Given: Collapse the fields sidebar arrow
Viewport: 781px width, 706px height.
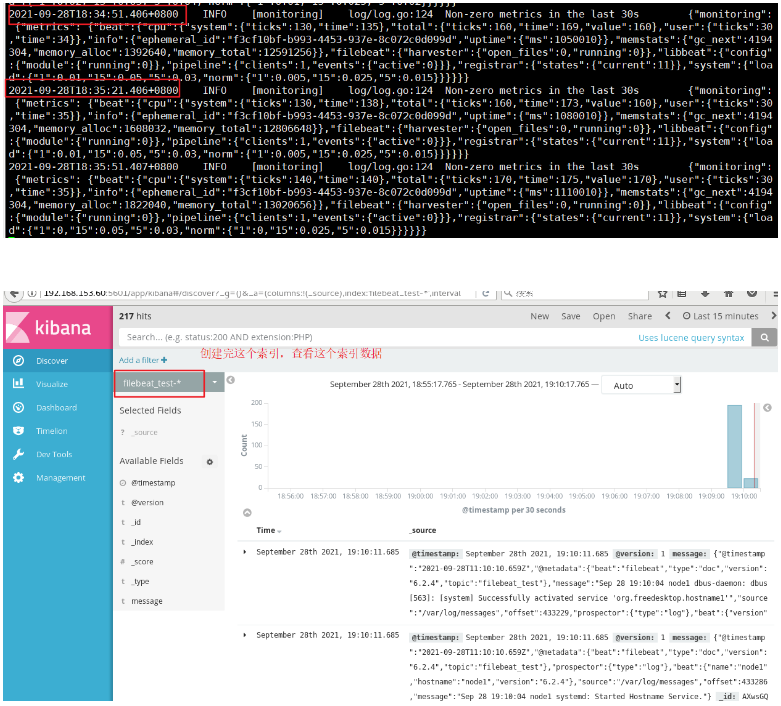Looking at the screenshot, I should click(231, 380).
